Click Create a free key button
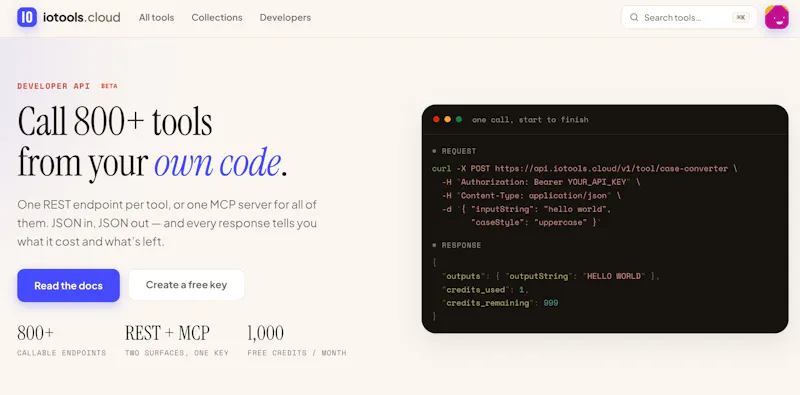 186,285
